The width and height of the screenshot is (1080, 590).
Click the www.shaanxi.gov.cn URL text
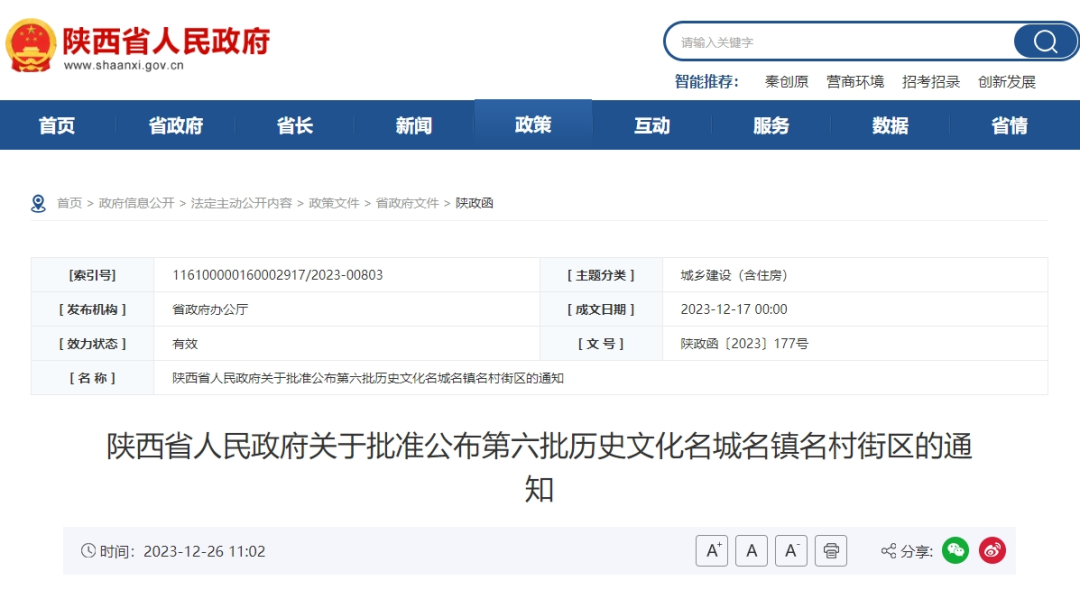click(124, 65)
